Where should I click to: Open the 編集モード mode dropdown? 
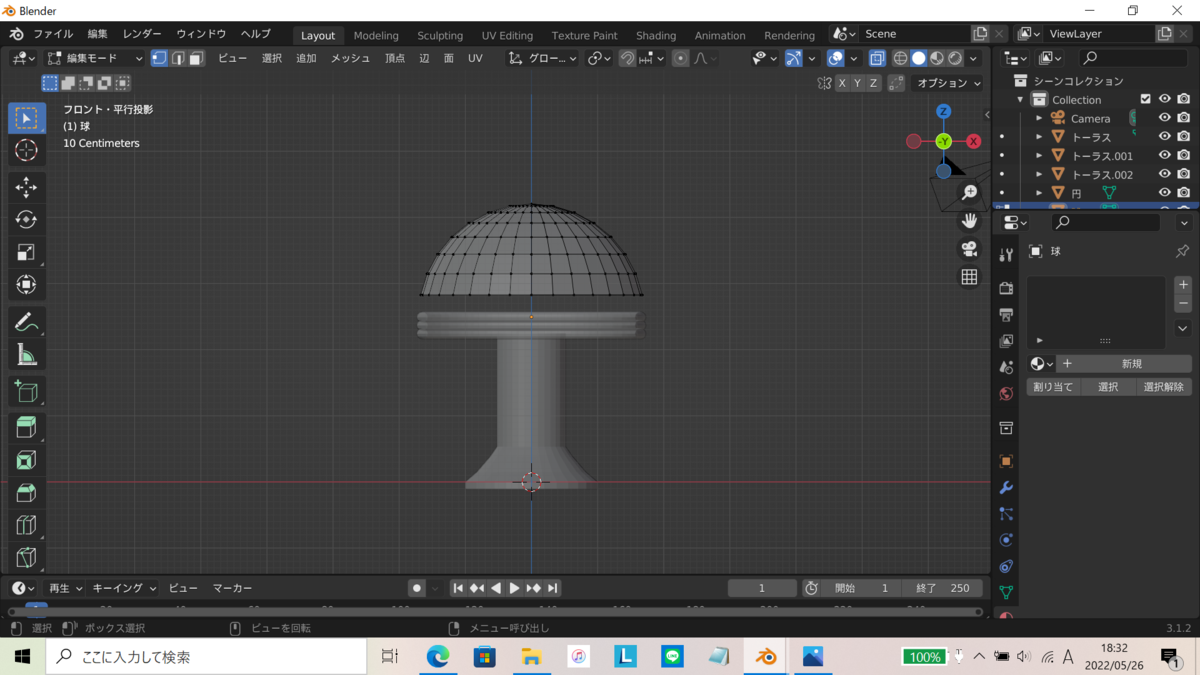96,58
